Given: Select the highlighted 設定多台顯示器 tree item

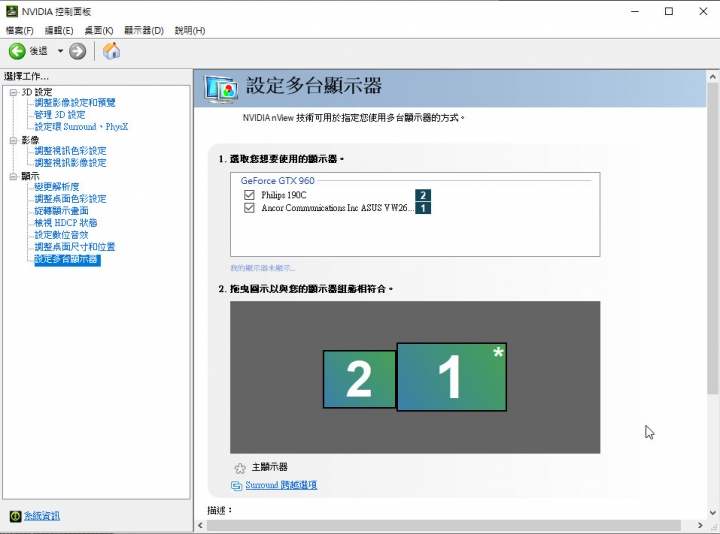Looking at the screenshot, I should tap(67, 259).
